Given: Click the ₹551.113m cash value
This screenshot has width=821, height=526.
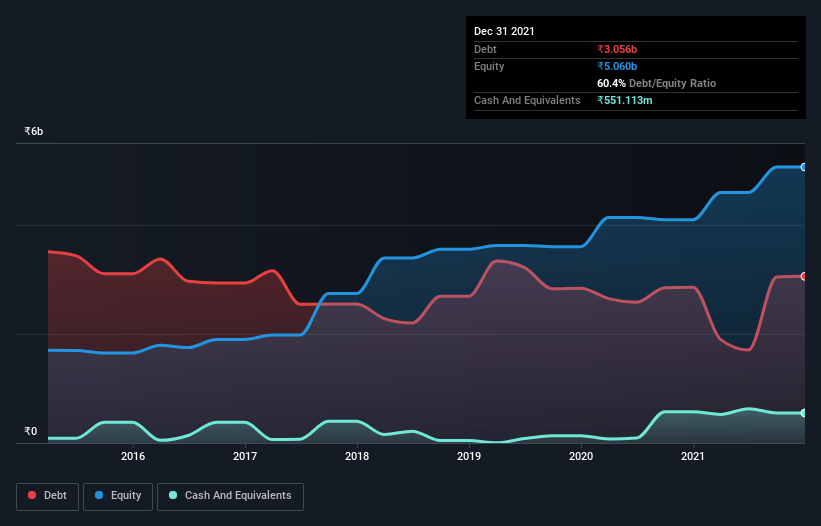Looking at the screenshot, I should tap(625, 100).
